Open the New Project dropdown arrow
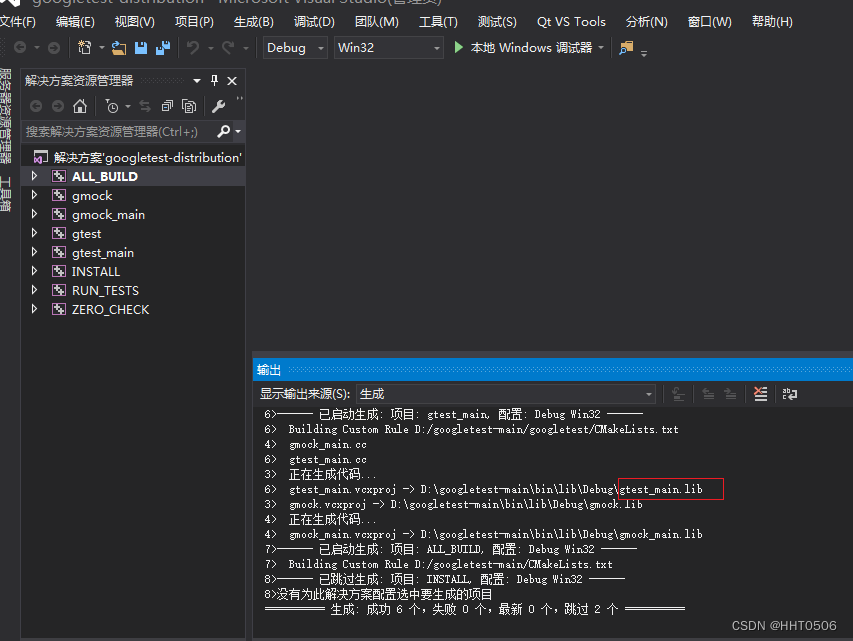The image size is (853, 641). click(102, 48)
